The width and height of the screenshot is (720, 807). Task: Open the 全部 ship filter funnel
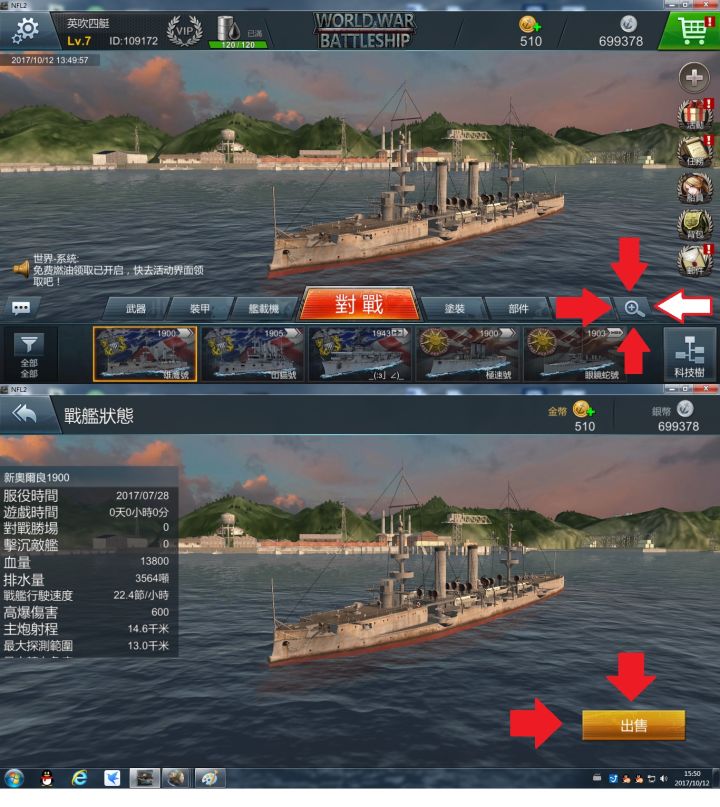[x=29, y=354]
